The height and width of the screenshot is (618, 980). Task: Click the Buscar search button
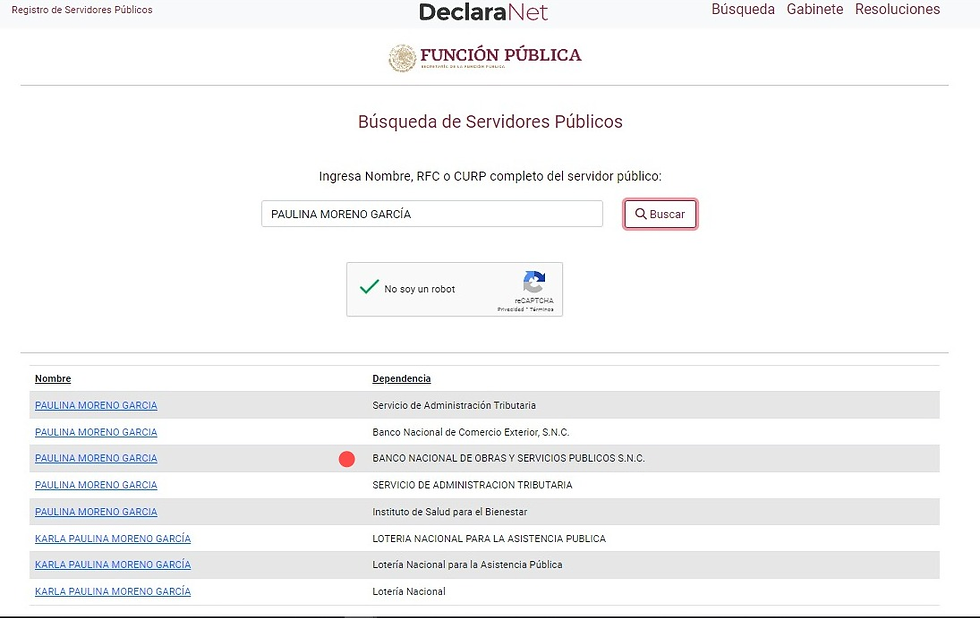(x=660, y=214)
